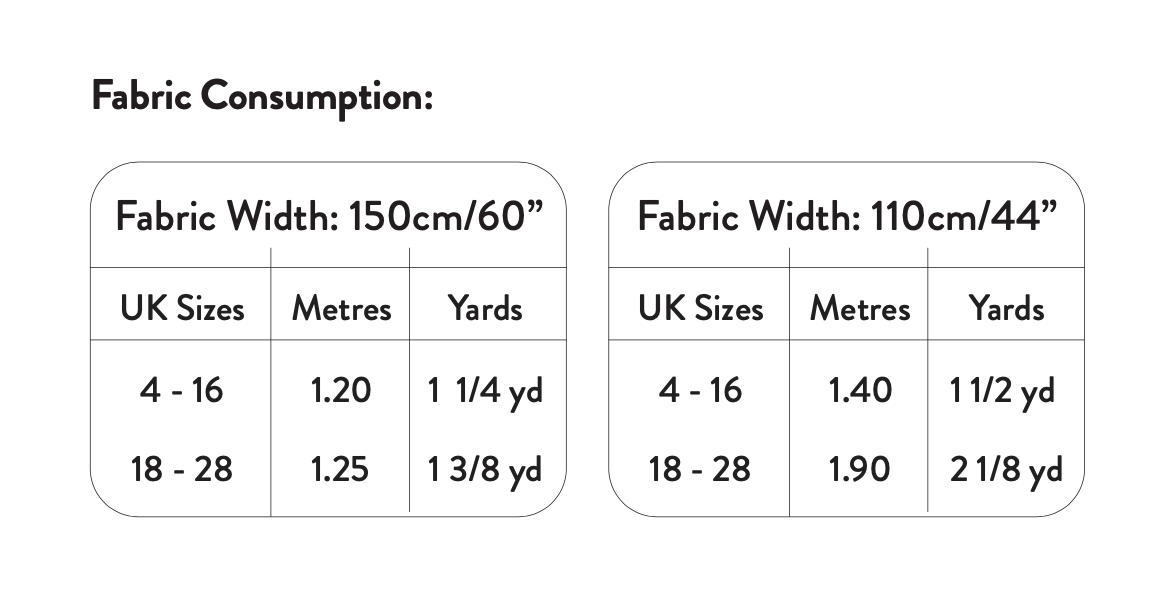Viewport: 1174px width, 616px height.
Task: Click UK Sizes column header in 150cm table
Action: click(x=182, y=308)
